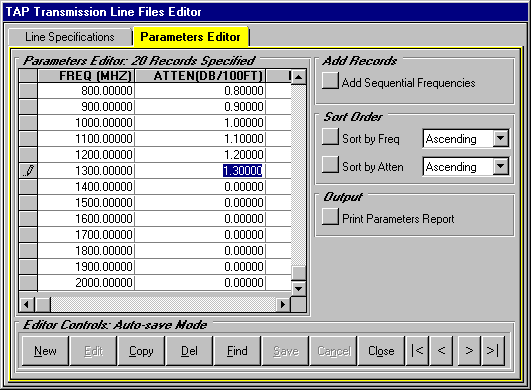Toggle Add Sequential Frequencies box
This screenshot has width=531, height=390.
[x=330, y=81]
